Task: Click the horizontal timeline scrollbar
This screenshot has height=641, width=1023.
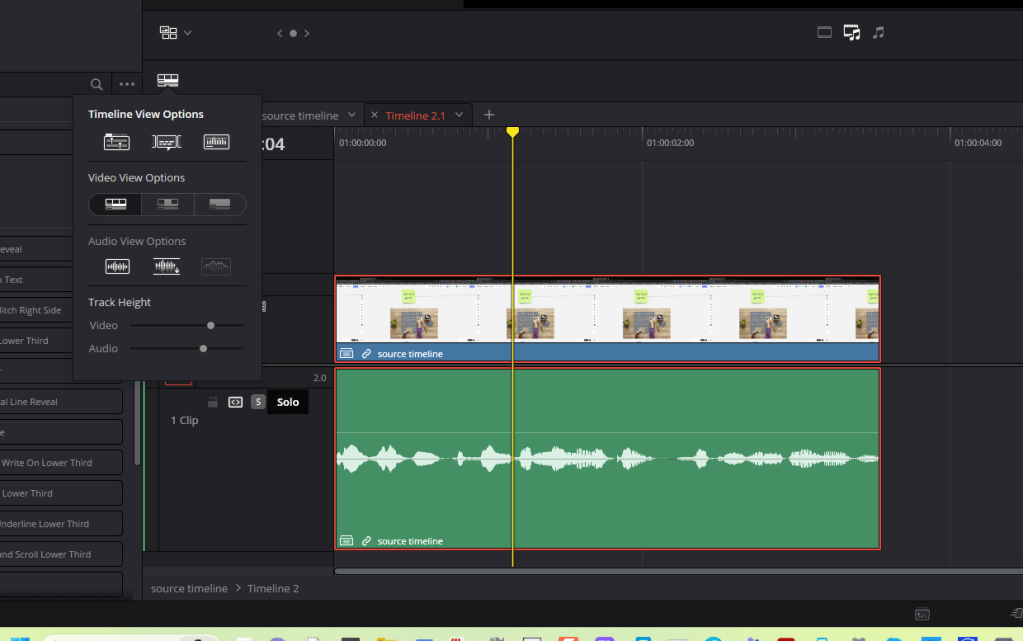Action: pyautogui.click(x=679, y=571)
